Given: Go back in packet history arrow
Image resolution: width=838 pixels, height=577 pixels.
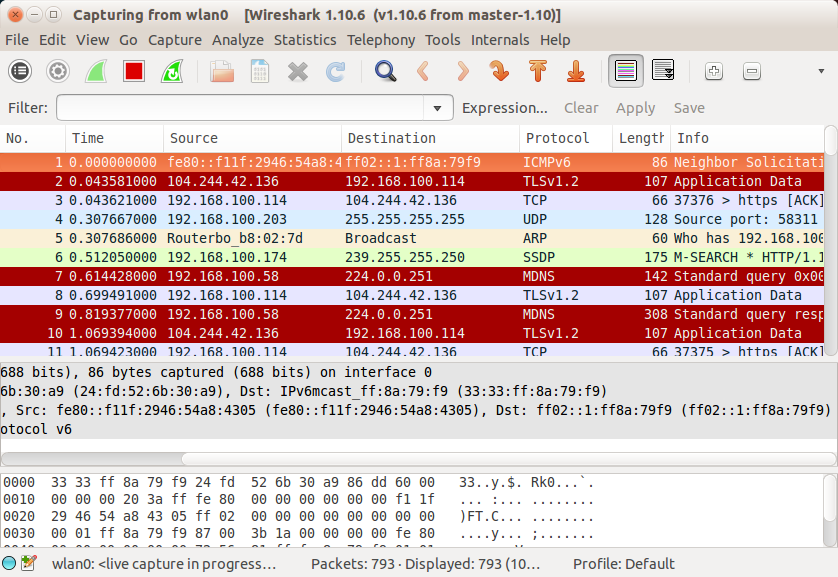Looking at the screenshot, I should click(423, 71).
